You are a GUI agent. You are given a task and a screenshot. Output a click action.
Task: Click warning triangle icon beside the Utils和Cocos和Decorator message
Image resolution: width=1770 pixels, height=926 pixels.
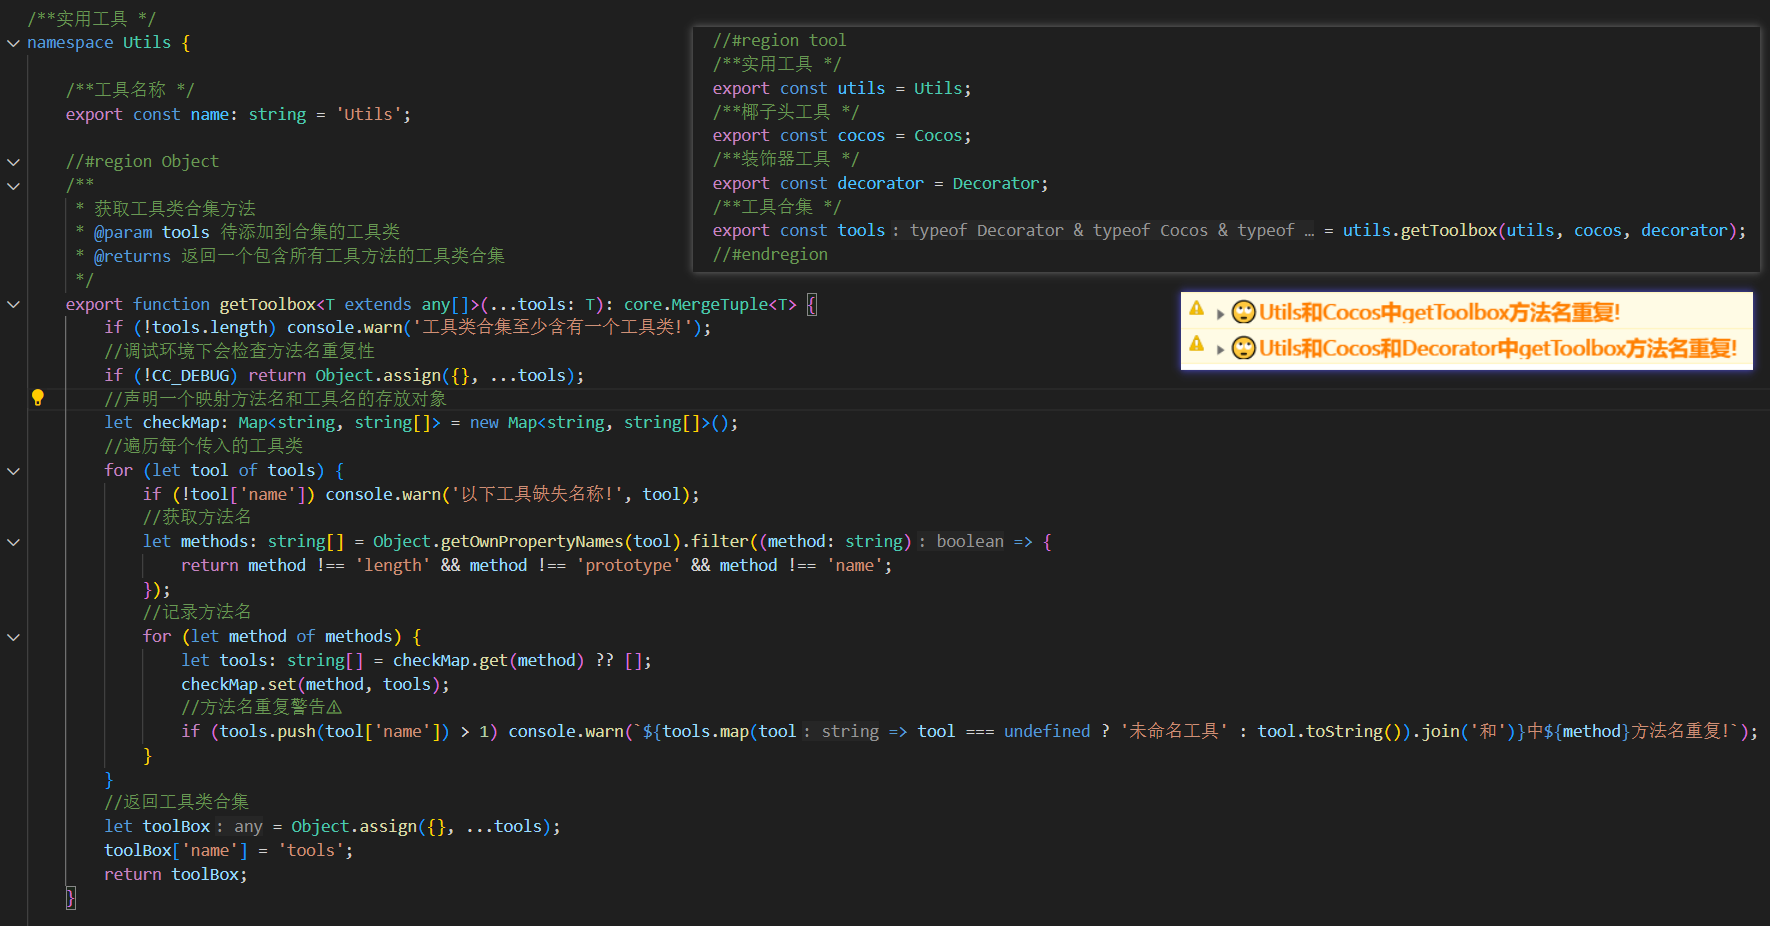click(1196, 345)
